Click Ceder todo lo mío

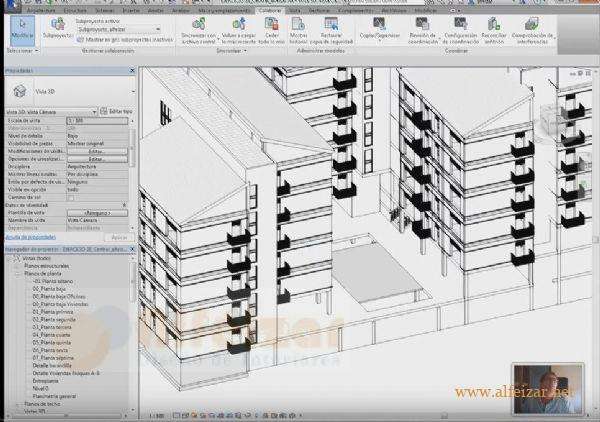click(271, 31)
